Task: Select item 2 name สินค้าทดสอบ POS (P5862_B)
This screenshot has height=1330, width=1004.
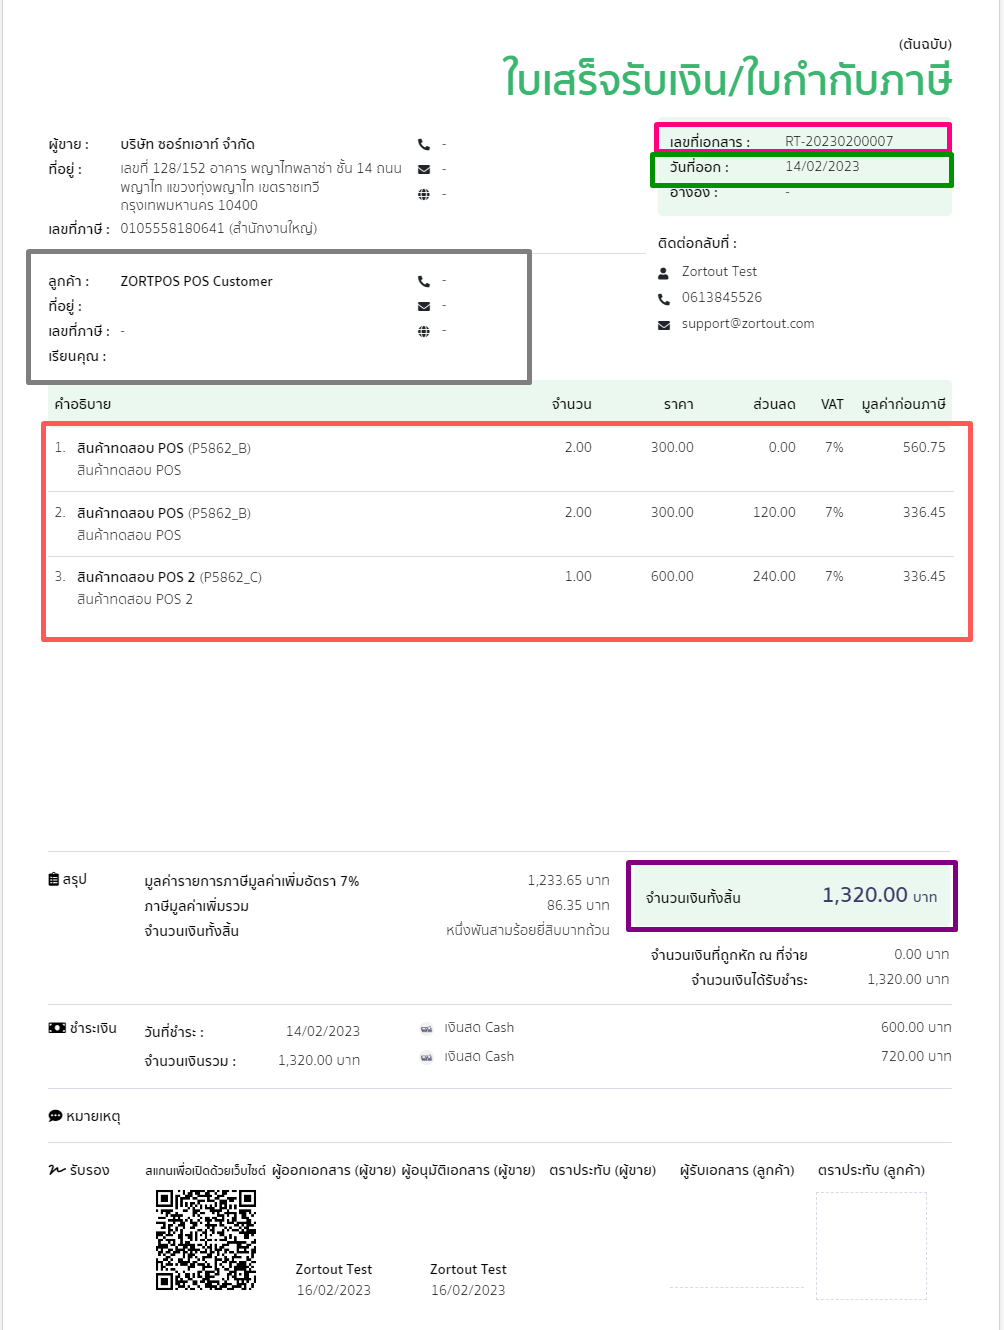Action: pyautogui.click(x=164, y=513)
